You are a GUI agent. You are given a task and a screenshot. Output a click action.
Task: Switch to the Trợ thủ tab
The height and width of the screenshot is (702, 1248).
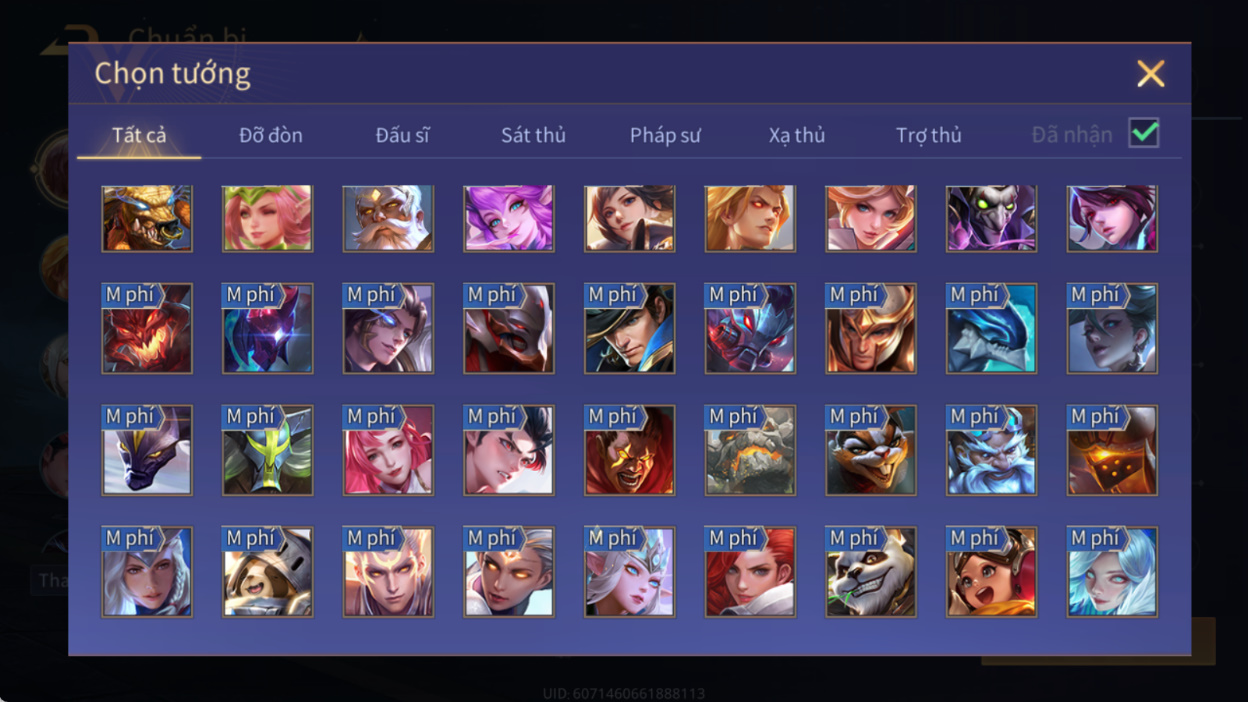(x=929, y=135)
